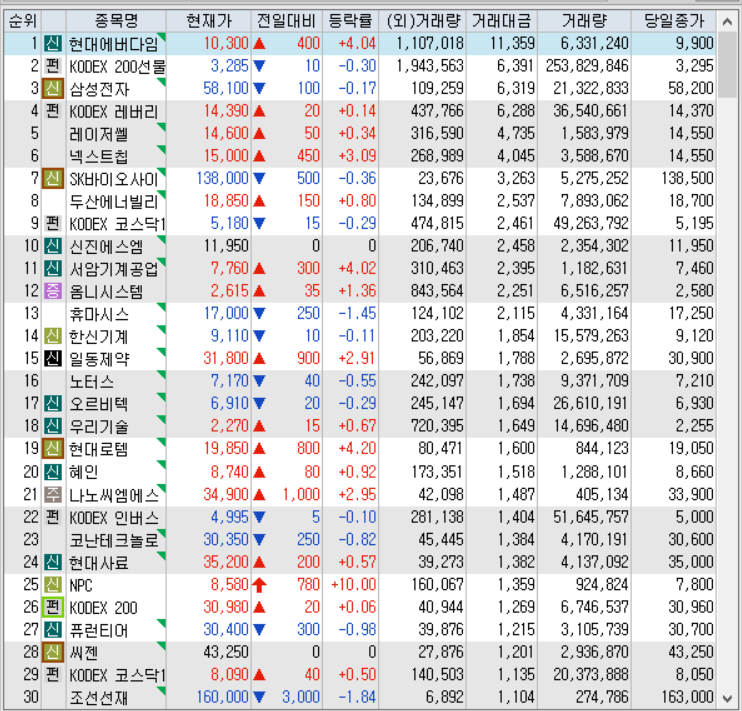Select the 레이저쎌 stock row
The height and width of the screenshot is (711, 742).
click(x=360, y=133)
